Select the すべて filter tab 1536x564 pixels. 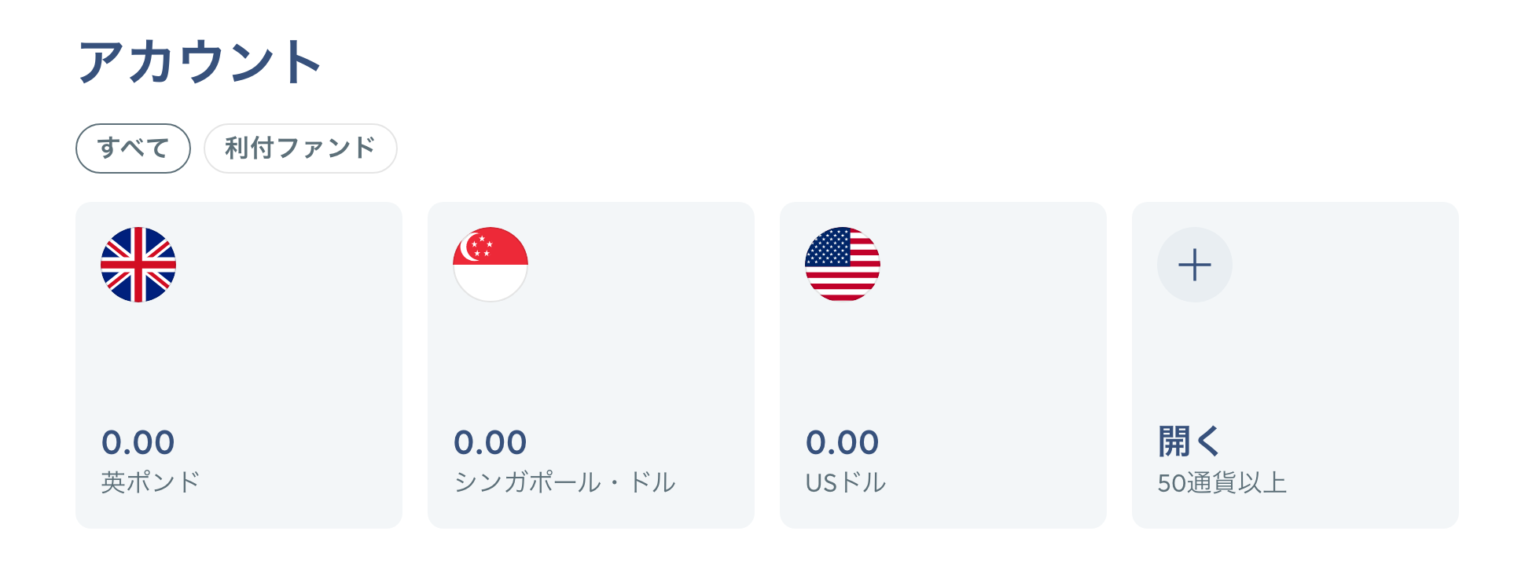pyautogui.click(x=133, y=149)
